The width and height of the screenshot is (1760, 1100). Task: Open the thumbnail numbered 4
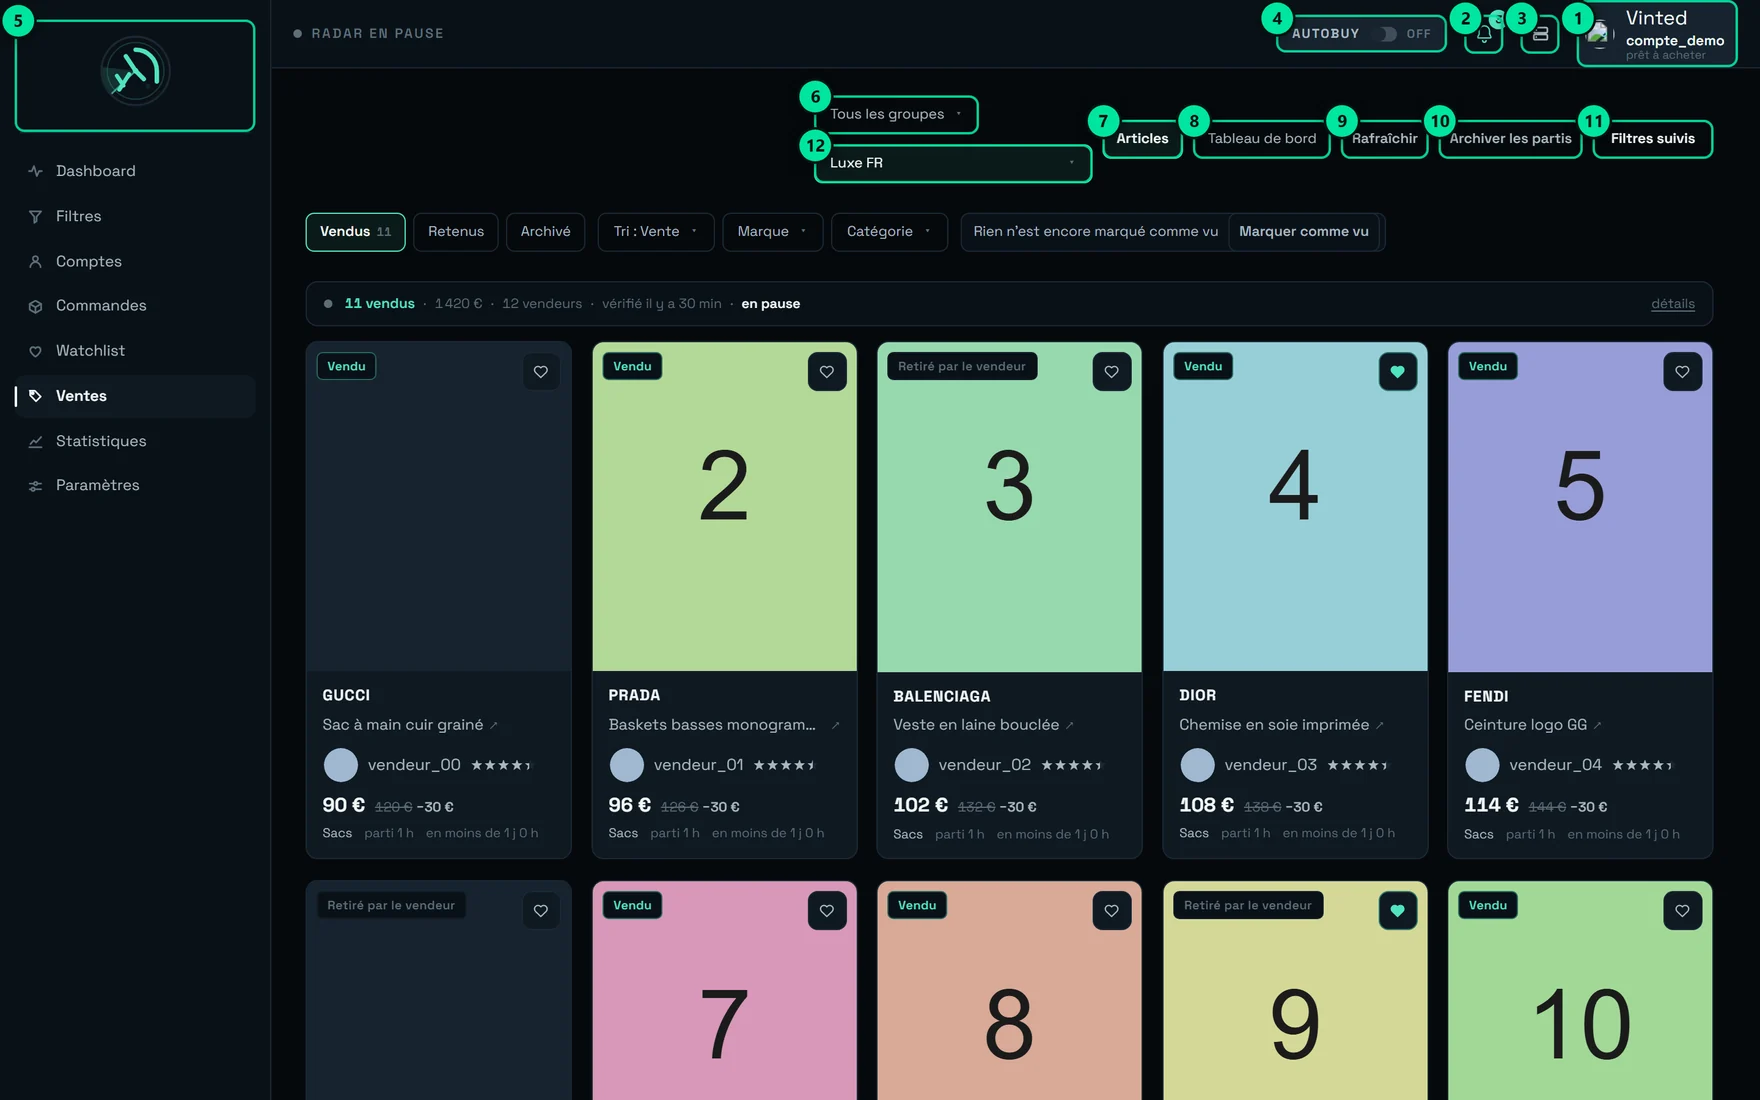point(1295,507)
